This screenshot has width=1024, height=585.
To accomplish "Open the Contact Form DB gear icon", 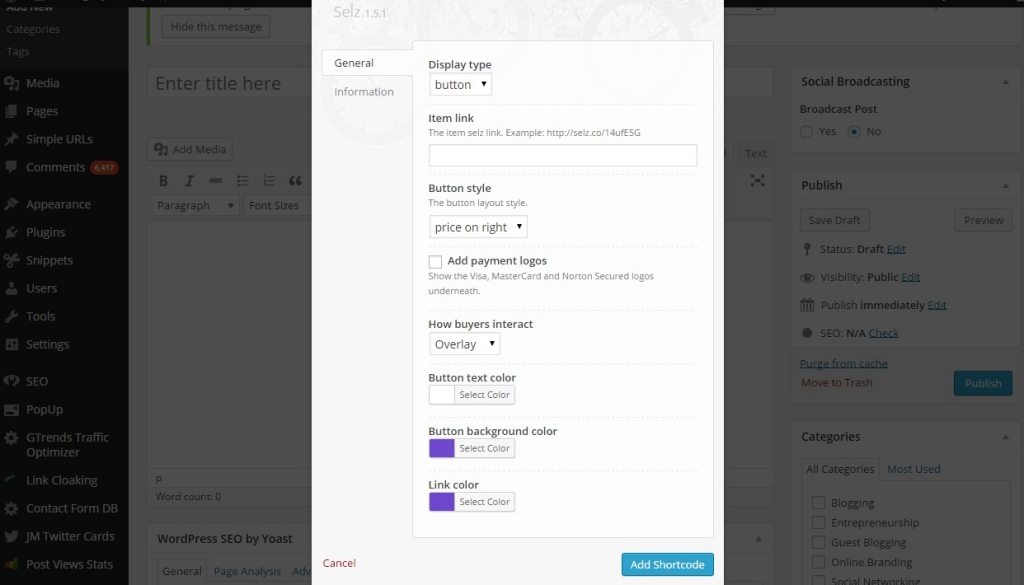I will (11, 509).
